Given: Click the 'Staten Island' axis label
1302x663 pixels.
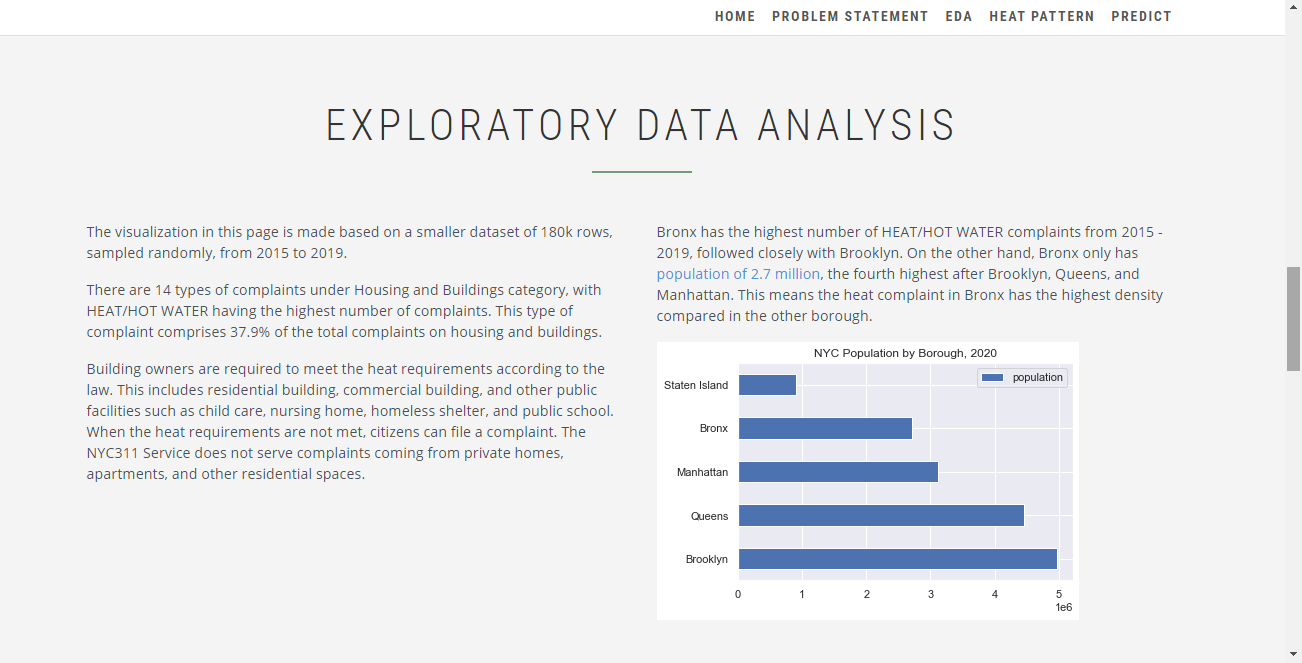Looking at the screenshot, I should click(696, 385).
